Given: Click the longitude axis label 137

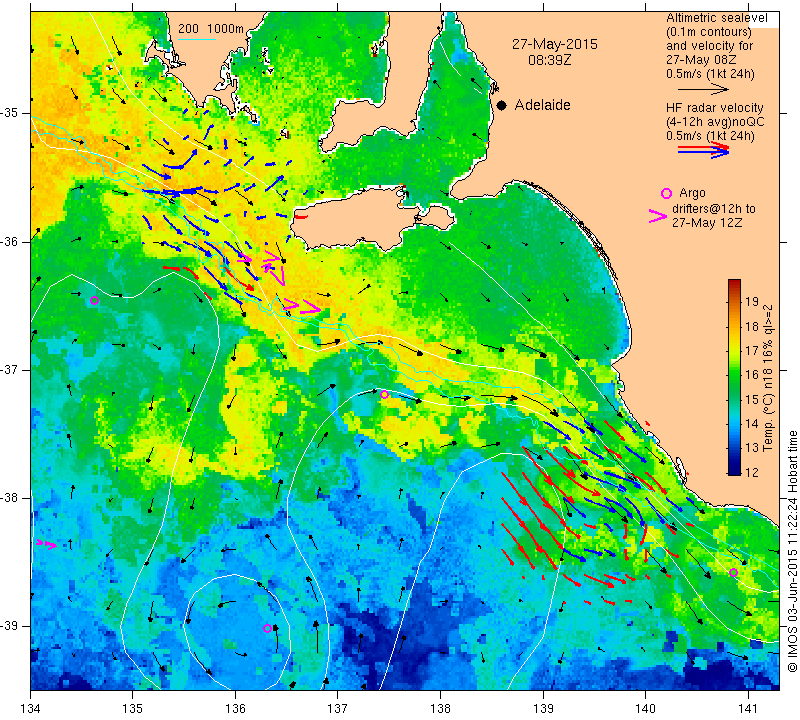Looking at the screenshot, I should [x=338, y=709].
